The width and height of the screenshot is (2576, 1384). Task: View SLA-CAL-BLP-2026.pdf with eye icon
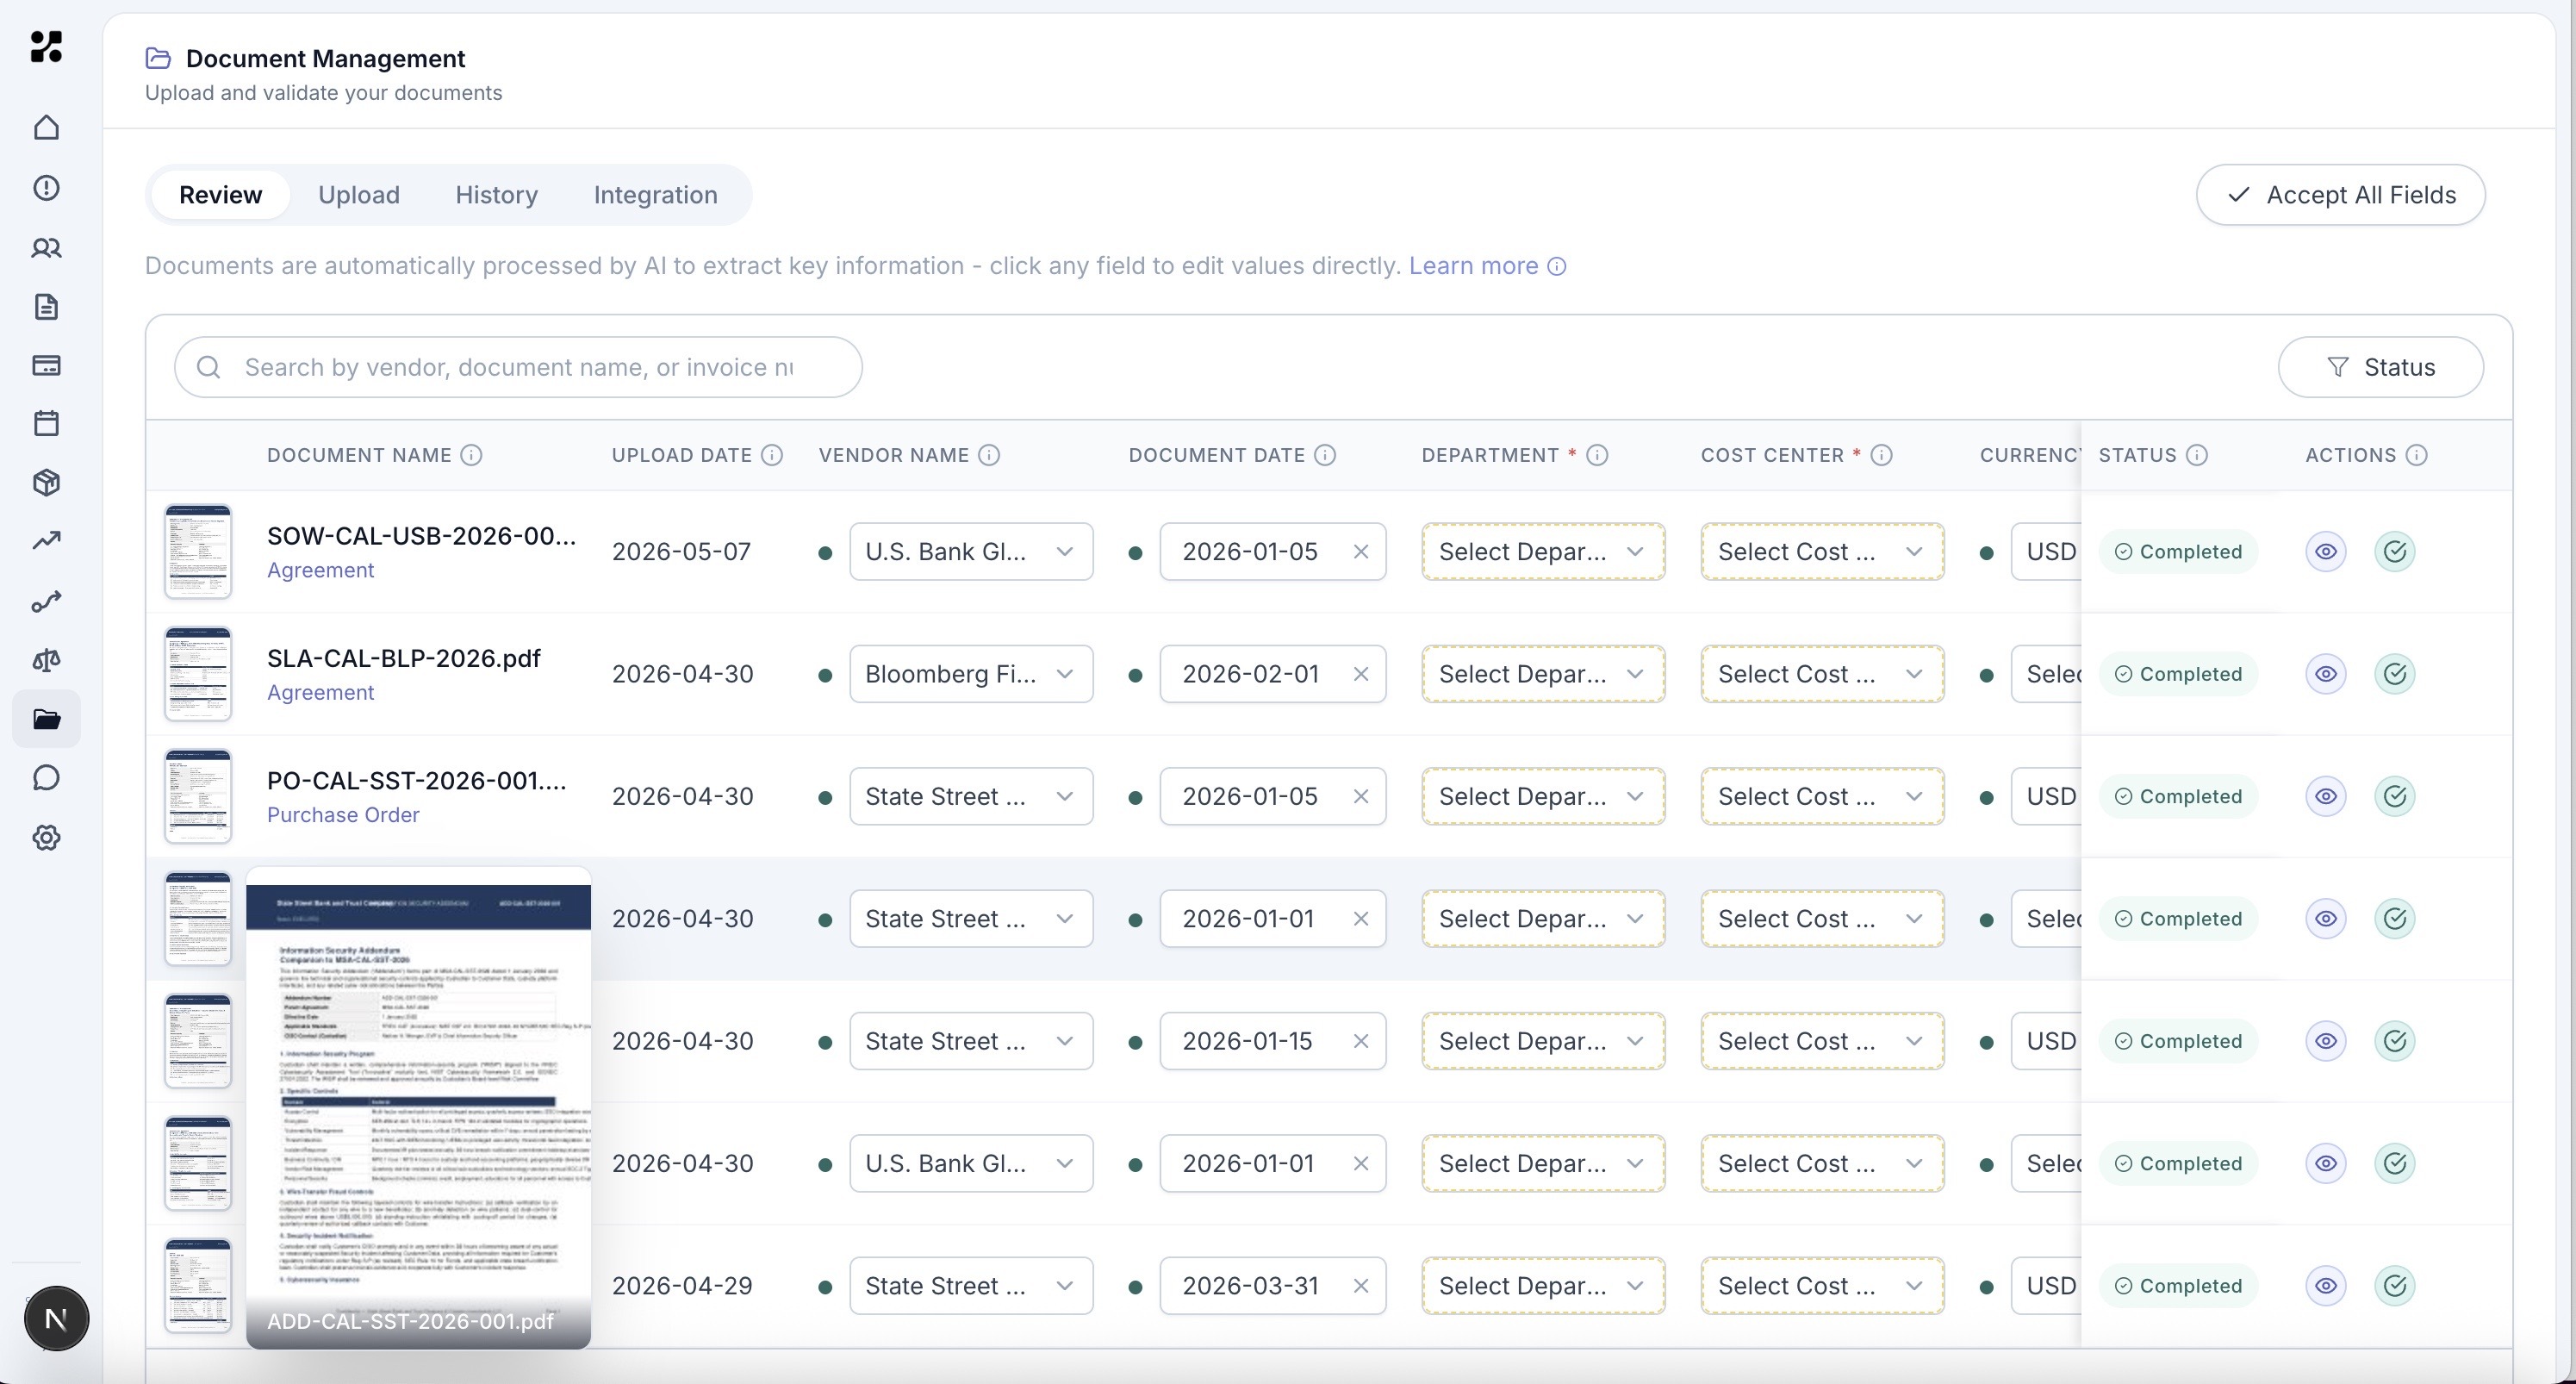pos(2326,674)
